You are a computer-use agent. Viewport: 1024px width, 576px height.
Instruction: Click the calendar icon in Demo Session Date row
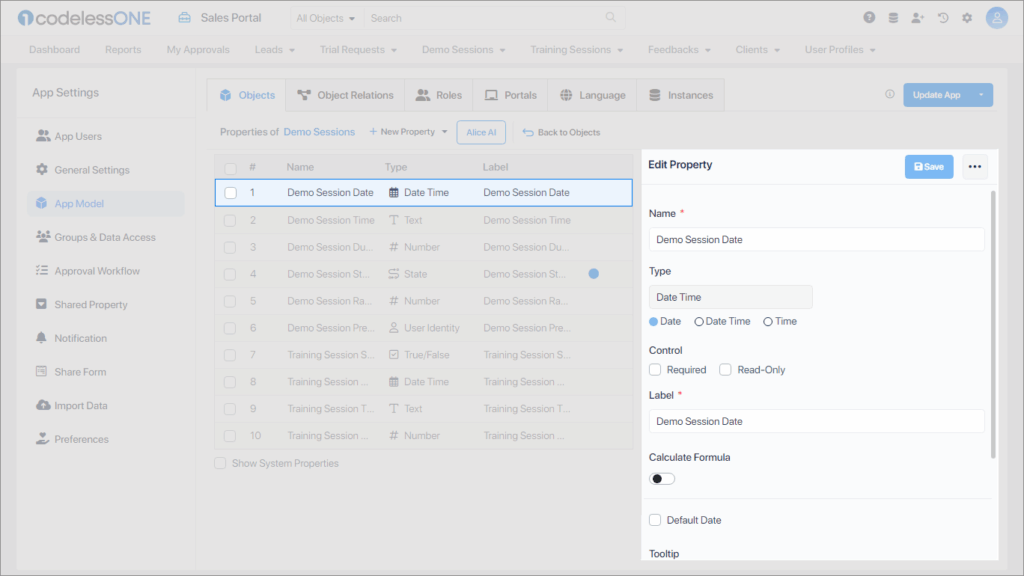(x=394, y=193)
